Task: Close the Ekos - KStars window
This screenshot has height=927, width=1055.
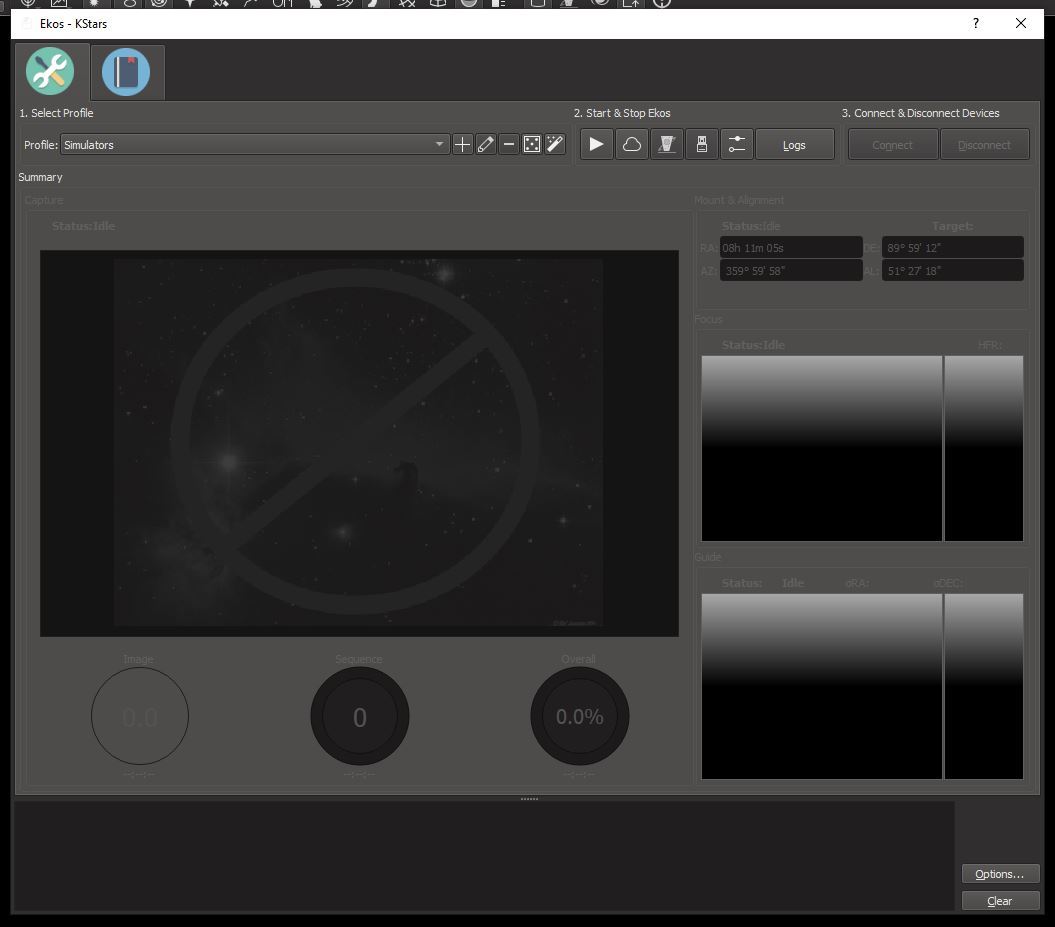Action: coord(1021,24)
